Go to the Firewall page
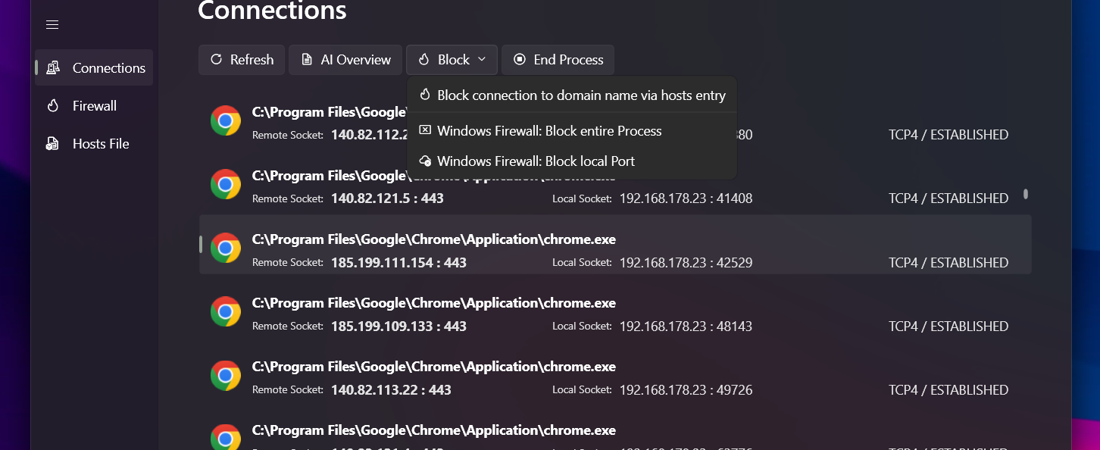The image size is (1100, 450). click(94, 106)
